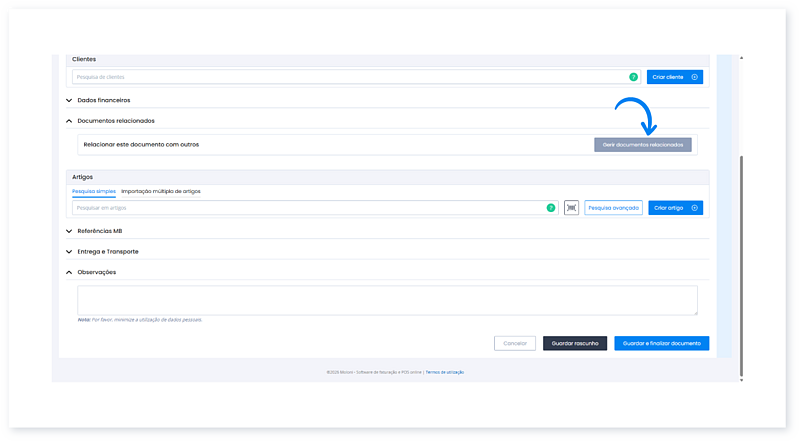Screen dimensions: 800x442
Task: Switch to the Pesquisa simples tab
Action: [x=94, y=191]
